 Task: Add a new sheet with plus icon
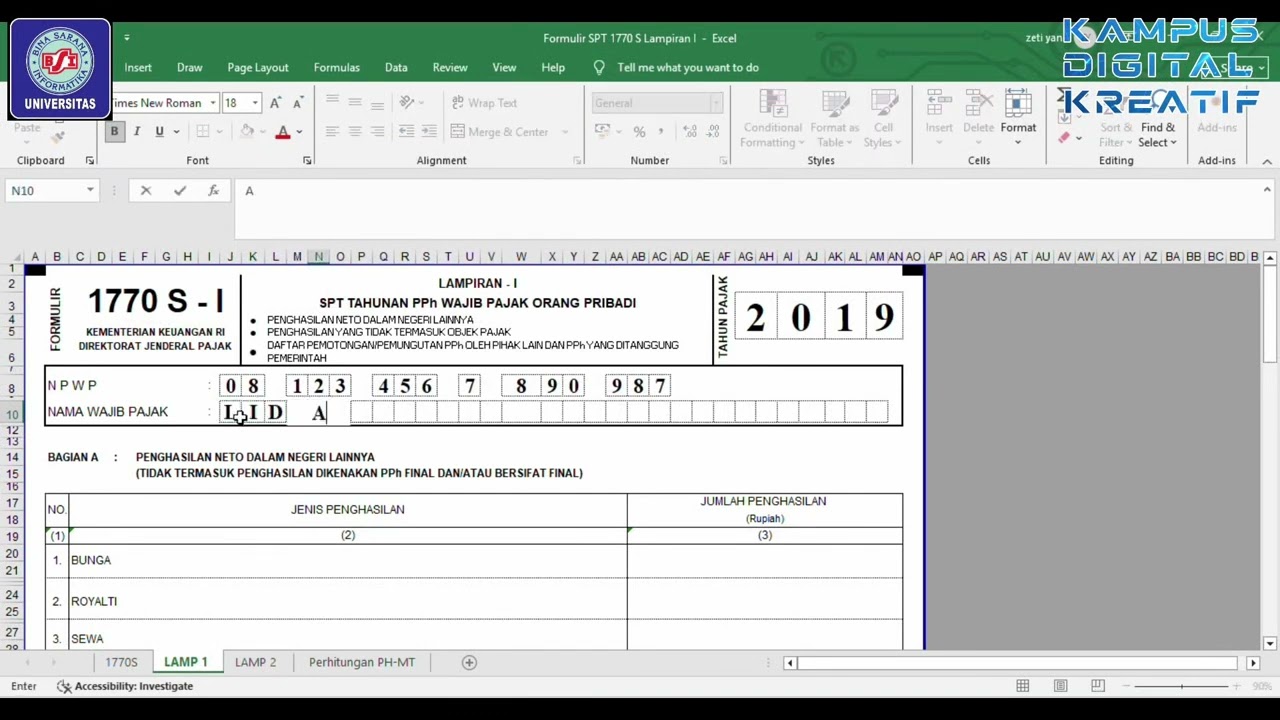pos(469,662)
